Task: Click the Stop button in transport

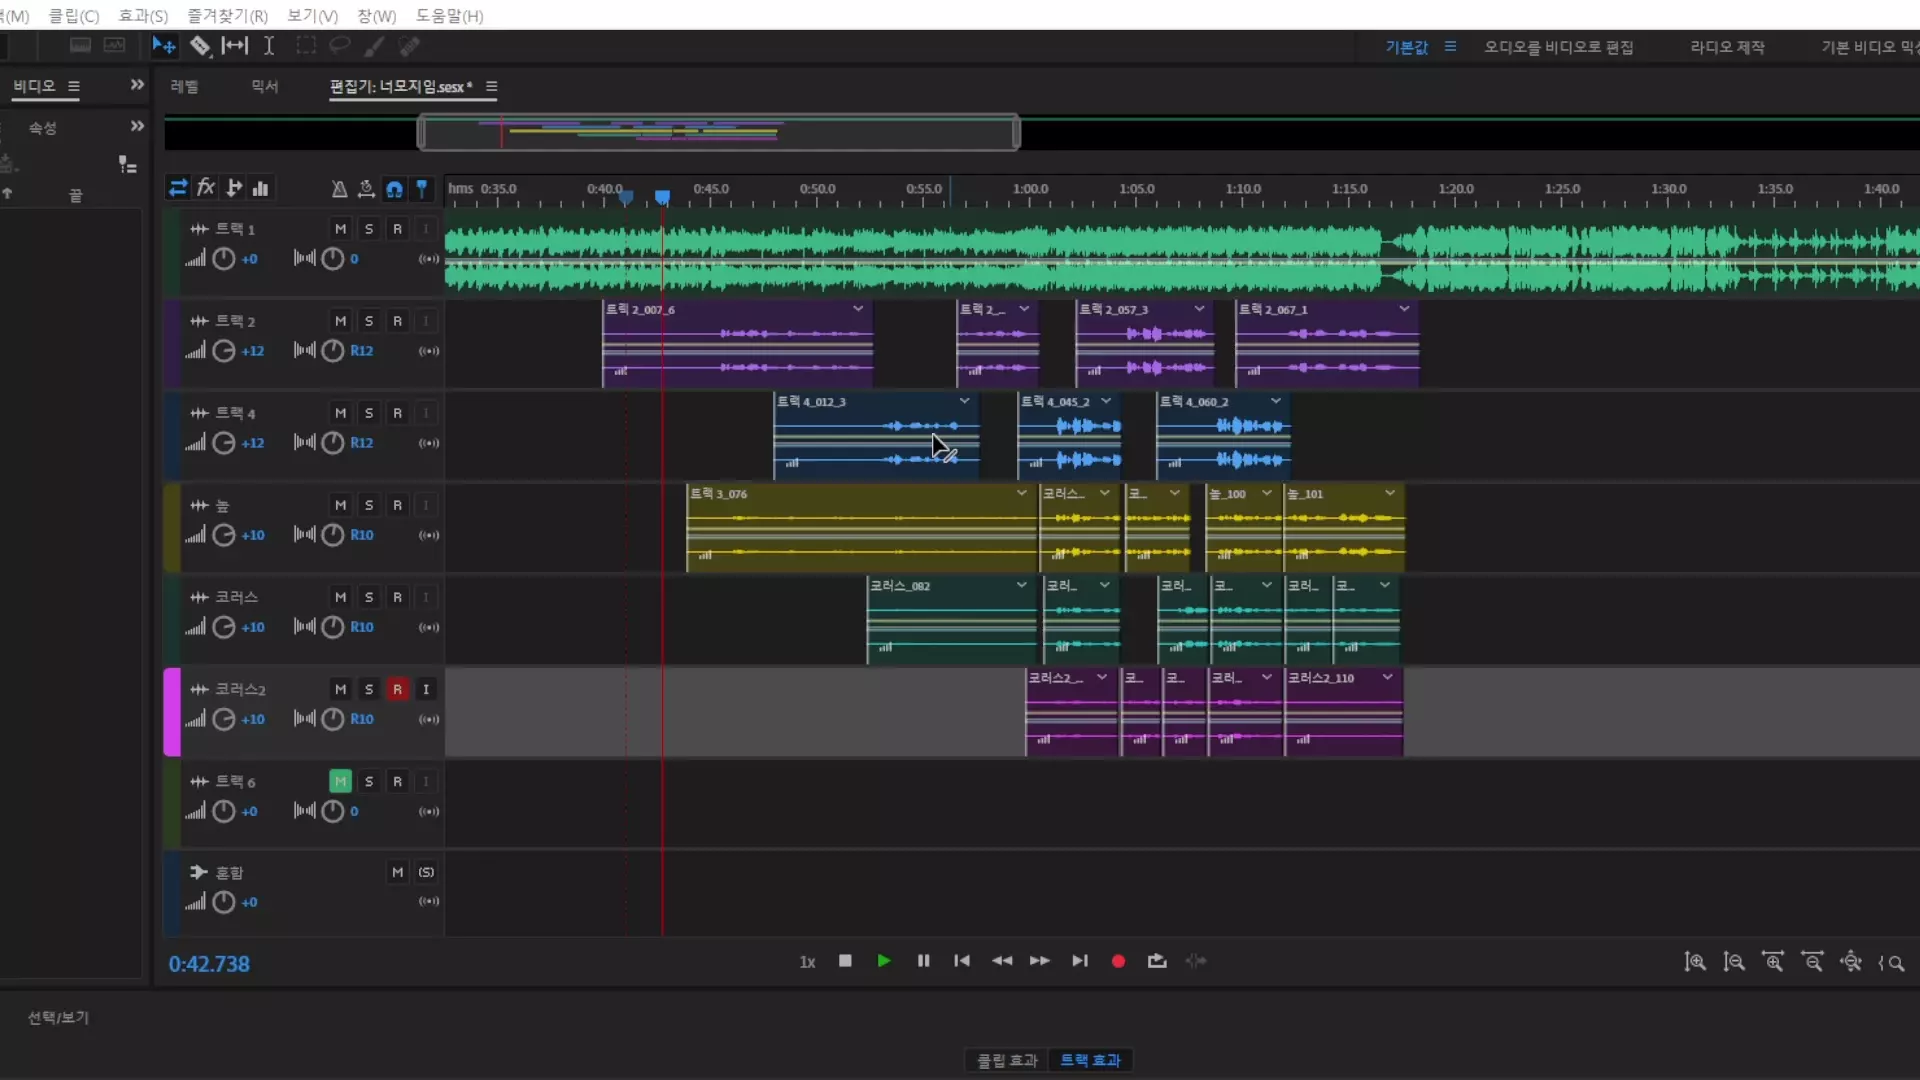Action: 845,961
